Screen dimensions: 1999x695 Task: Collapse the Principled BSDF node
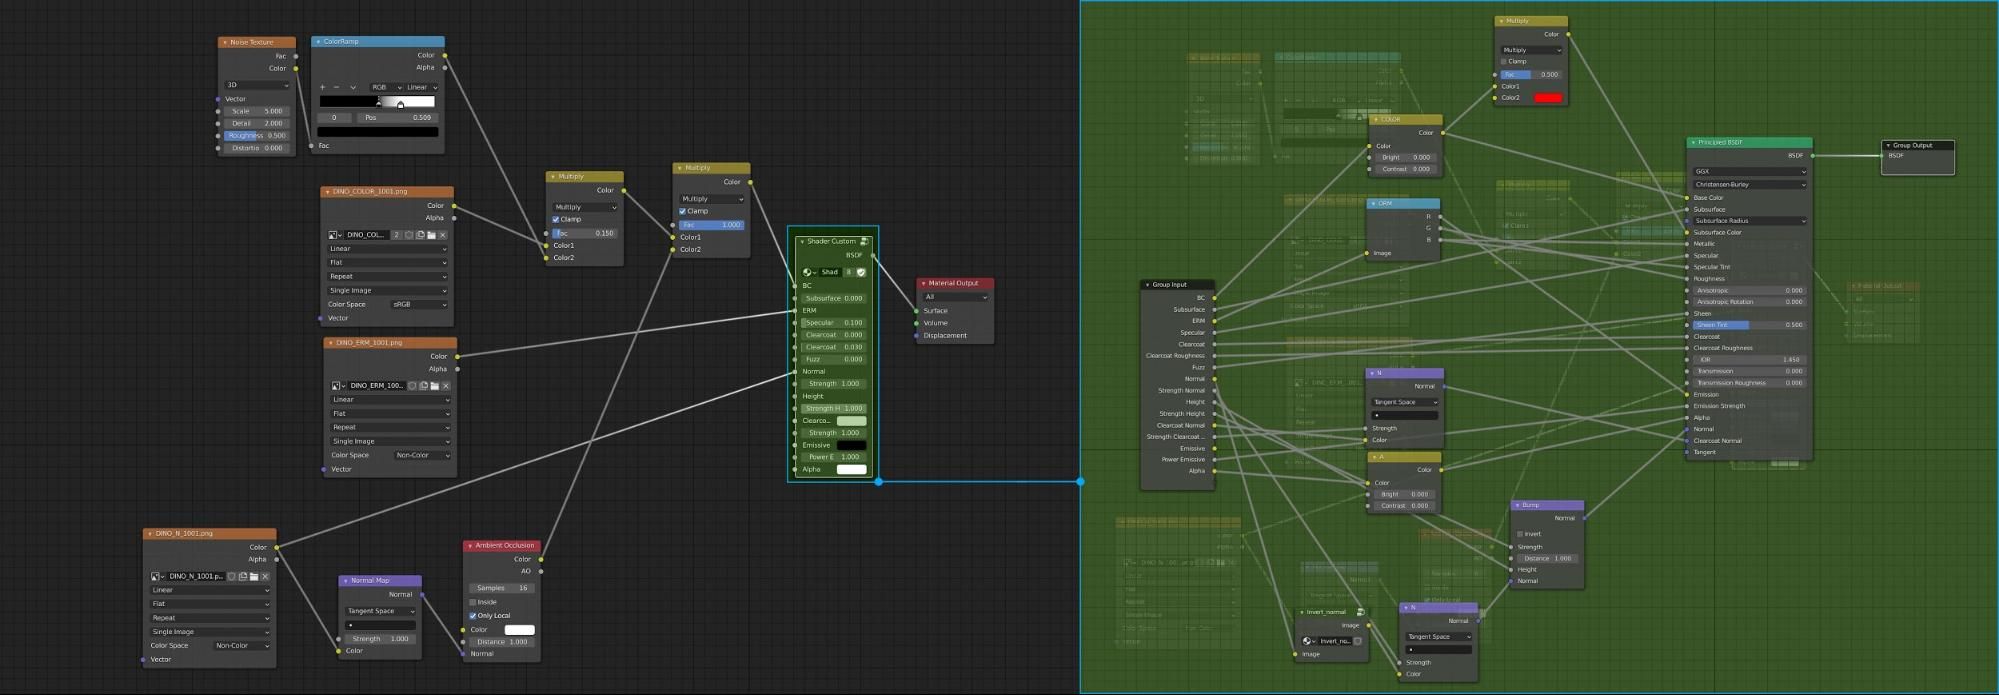1693,143
